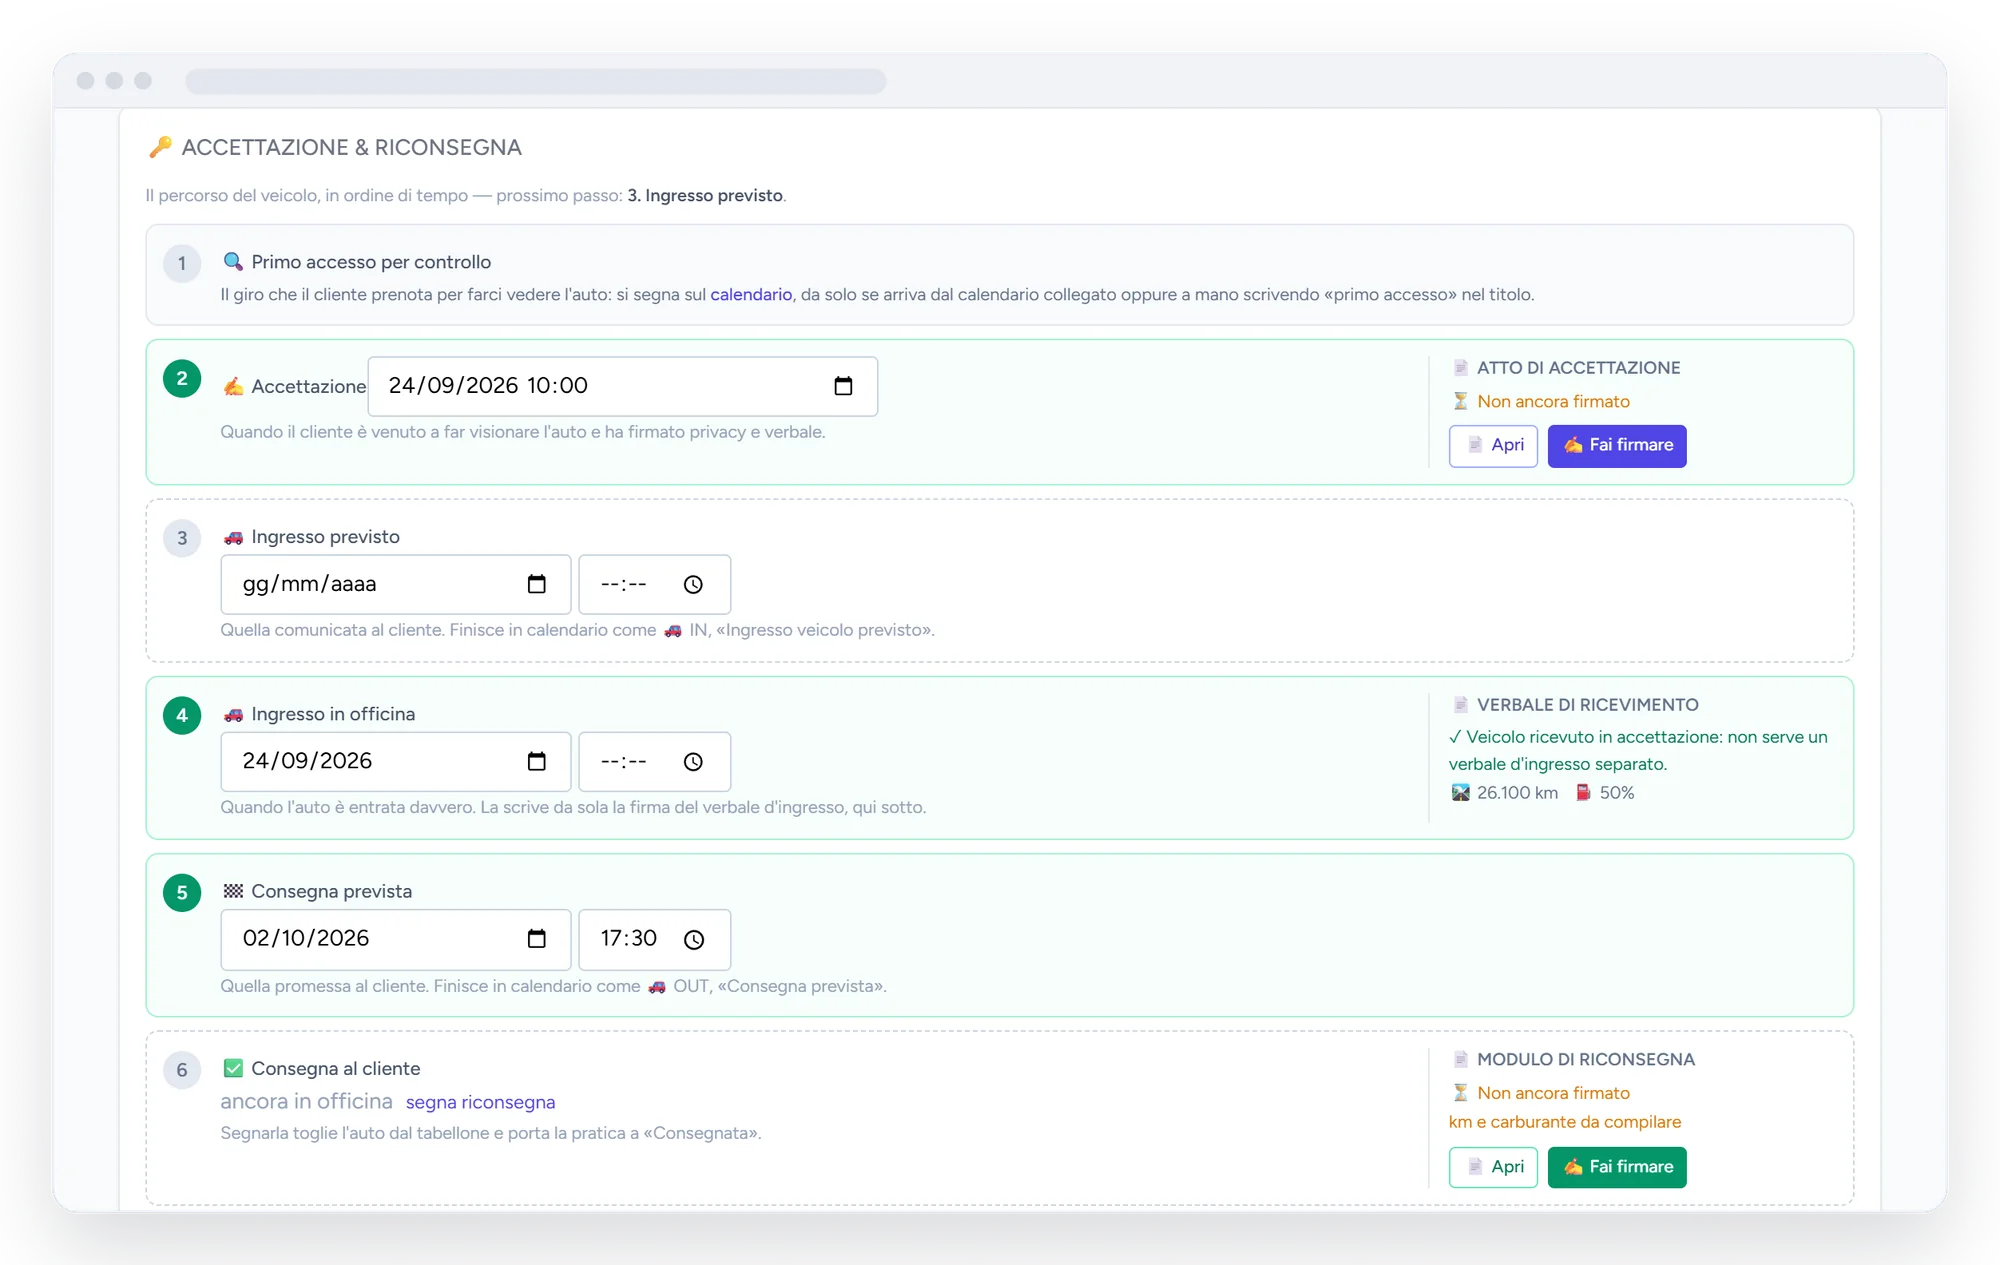
Task: Click the odometer icon beside 26.100 km
Action: pos(1460,792)
